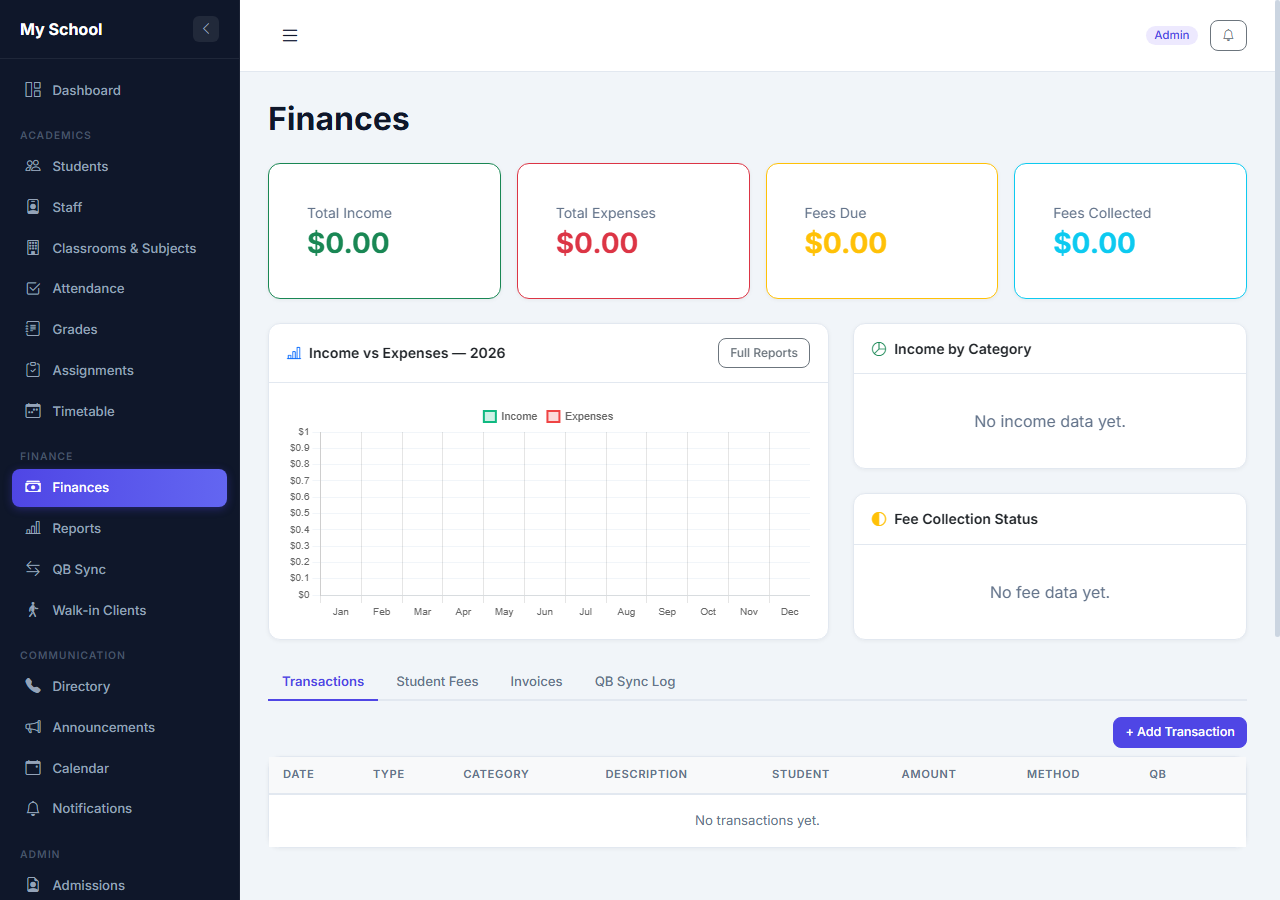Click the Reports bar chart icon
This screenshot has height=900, width=1280.
click(x=33, y=528)
